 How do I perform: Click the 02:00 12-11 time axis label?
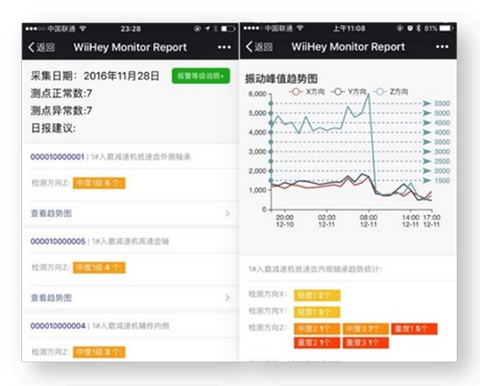tap(326, 221)
